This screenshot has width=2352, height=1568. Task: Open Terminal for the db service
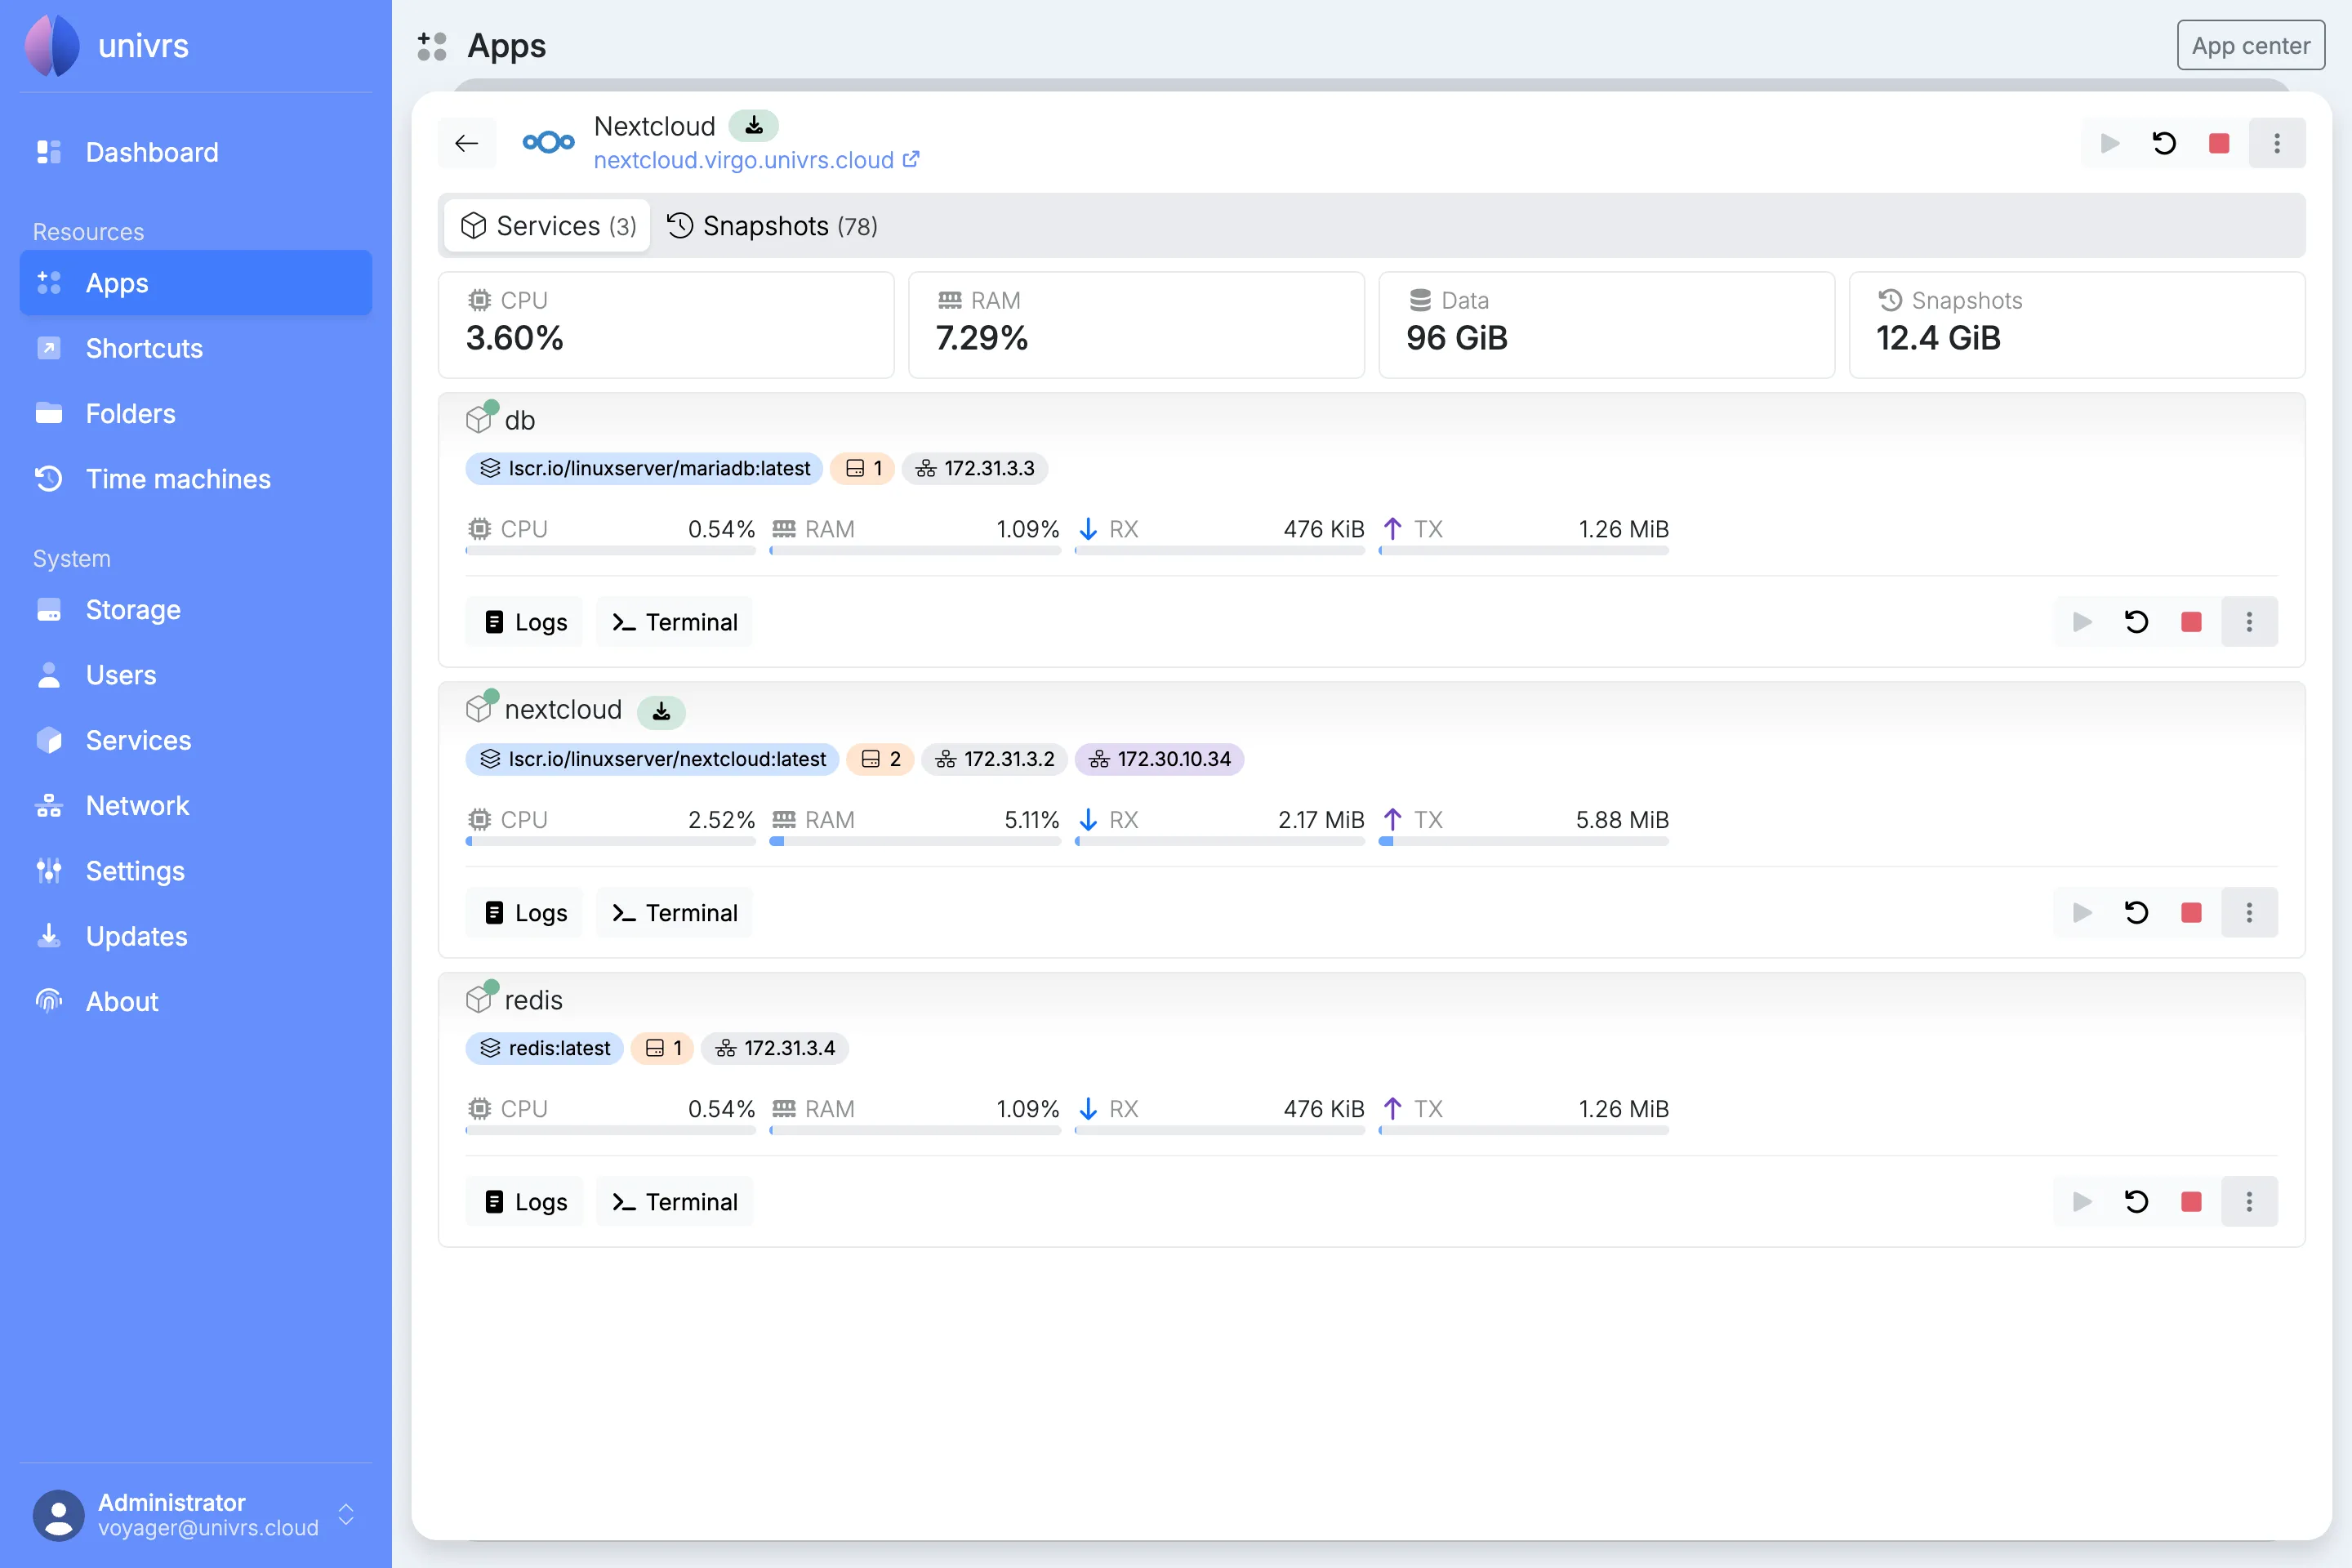(x=675, y=622)
